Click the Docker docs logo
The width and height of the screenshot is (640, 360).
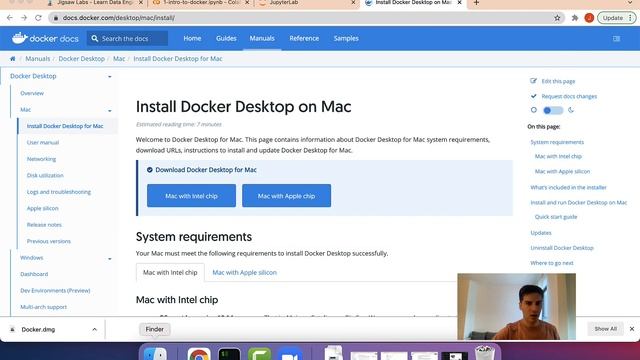click(x=45, y=38)
